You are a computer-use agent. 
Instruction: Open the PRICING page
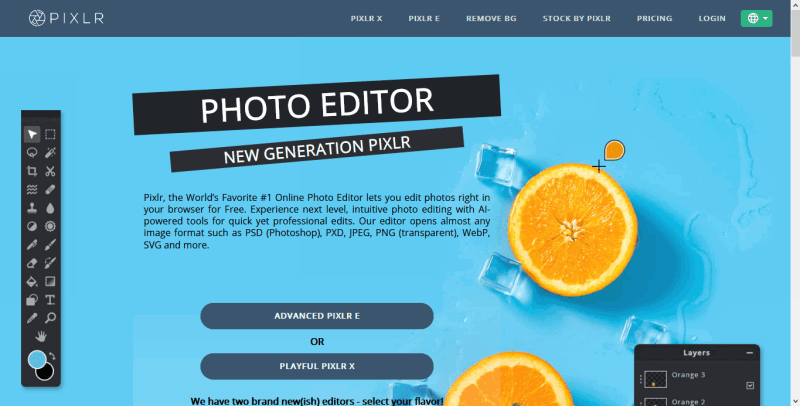655,18
